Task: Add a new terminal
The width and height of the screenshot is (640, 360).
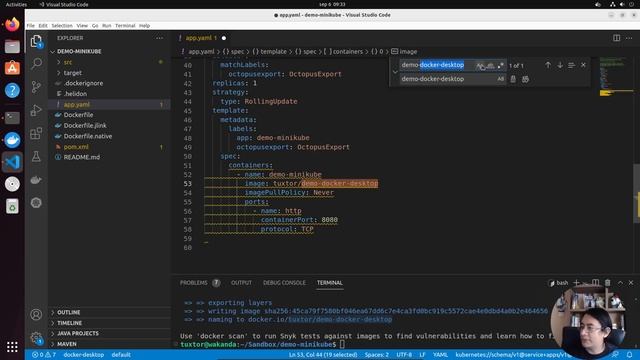Action: tap(576, 282)
